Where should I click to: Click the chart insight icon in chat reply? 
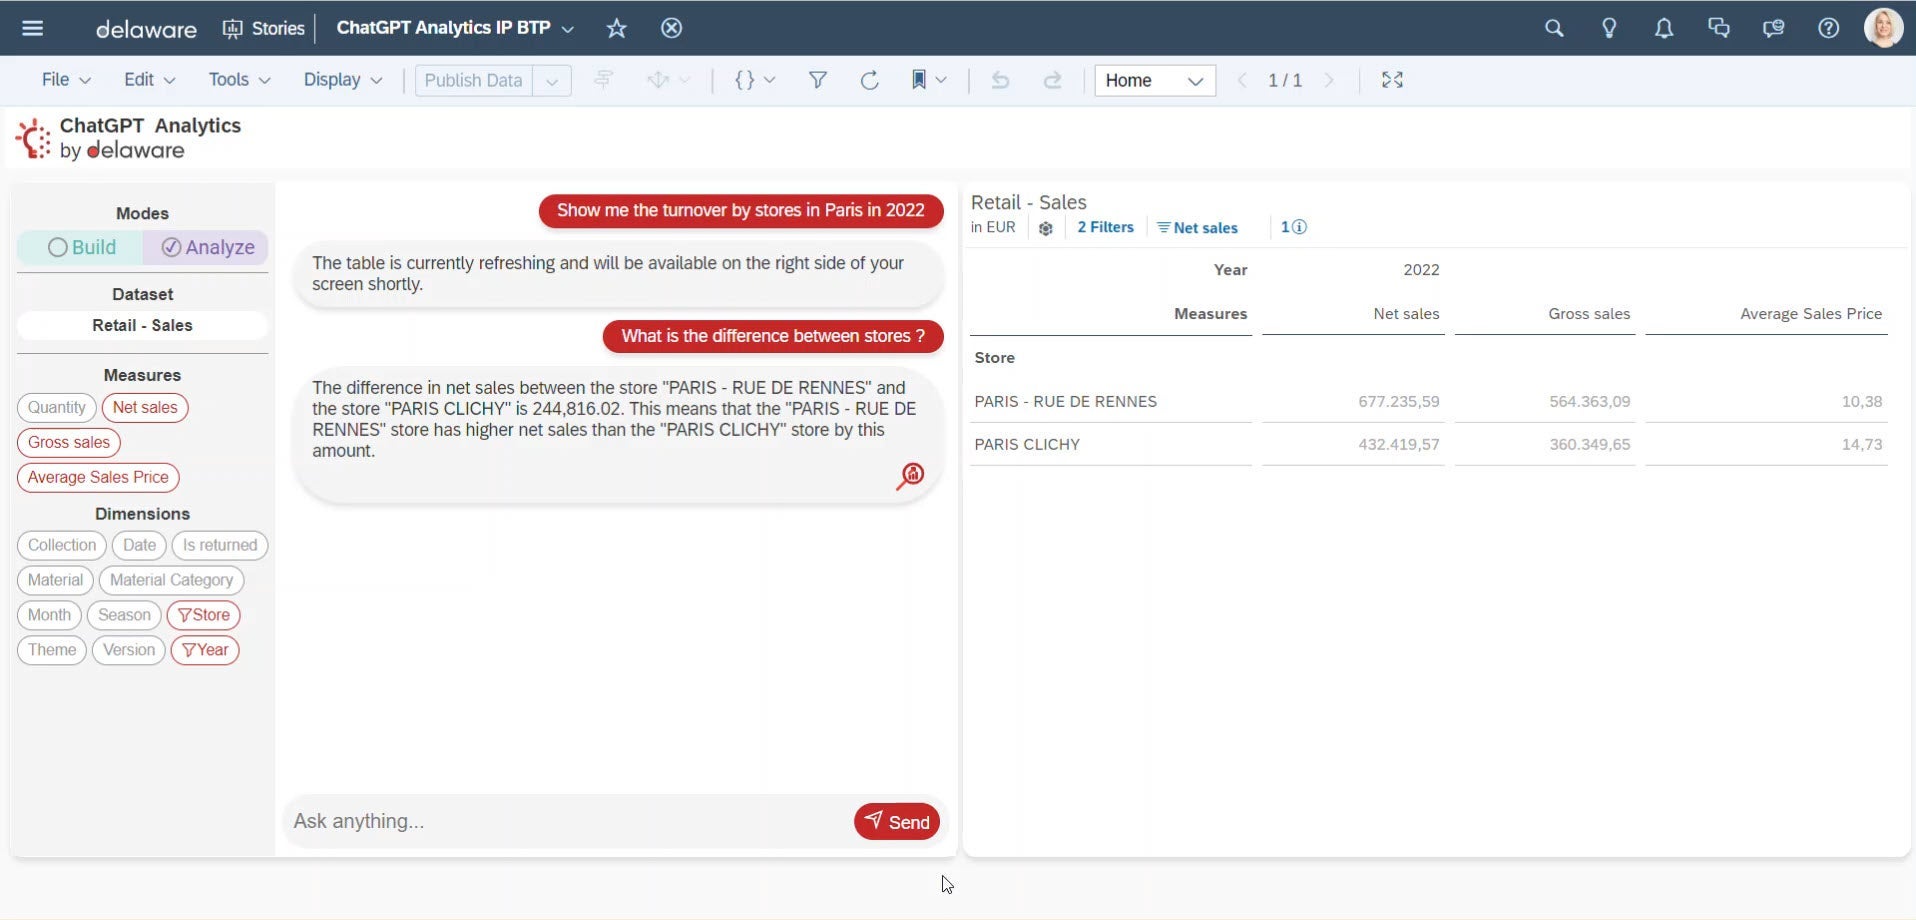(x=909, y=476)
